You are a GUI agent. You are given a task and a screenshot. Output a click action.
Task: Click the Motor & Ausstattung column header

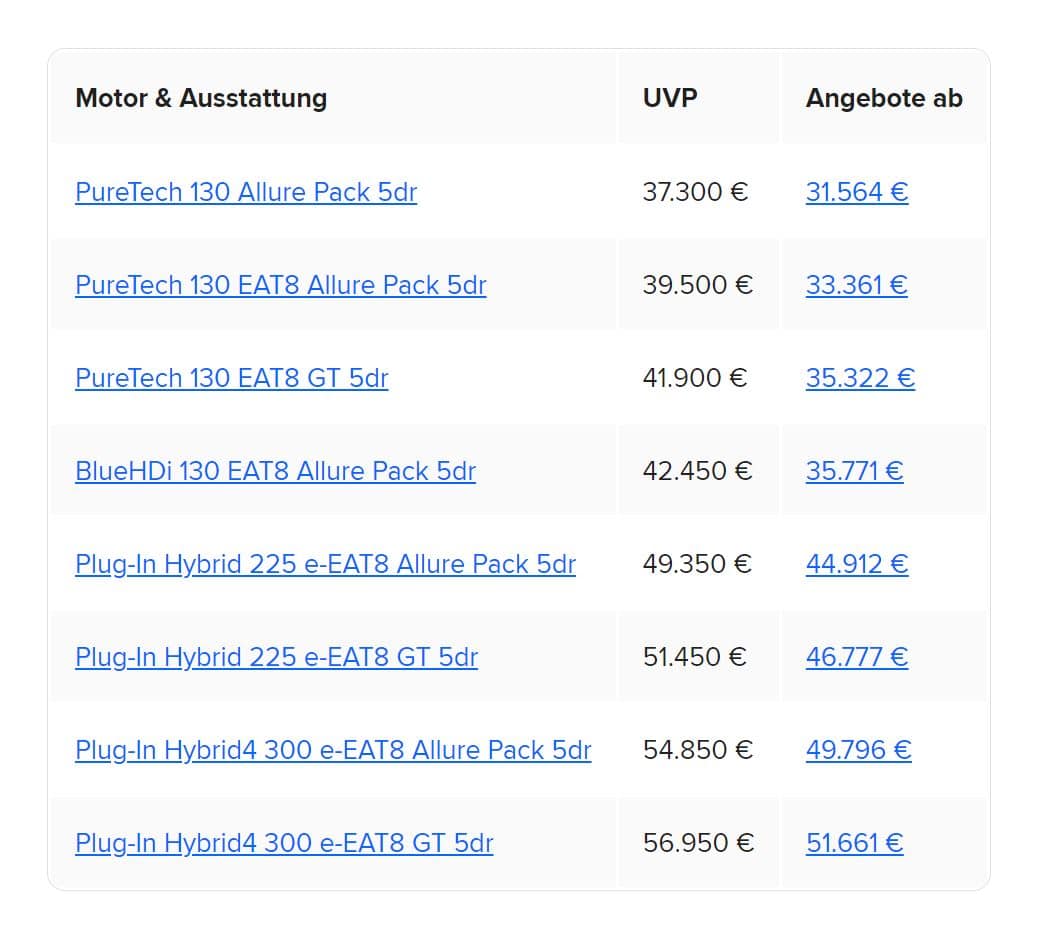[x=201, y=98]
